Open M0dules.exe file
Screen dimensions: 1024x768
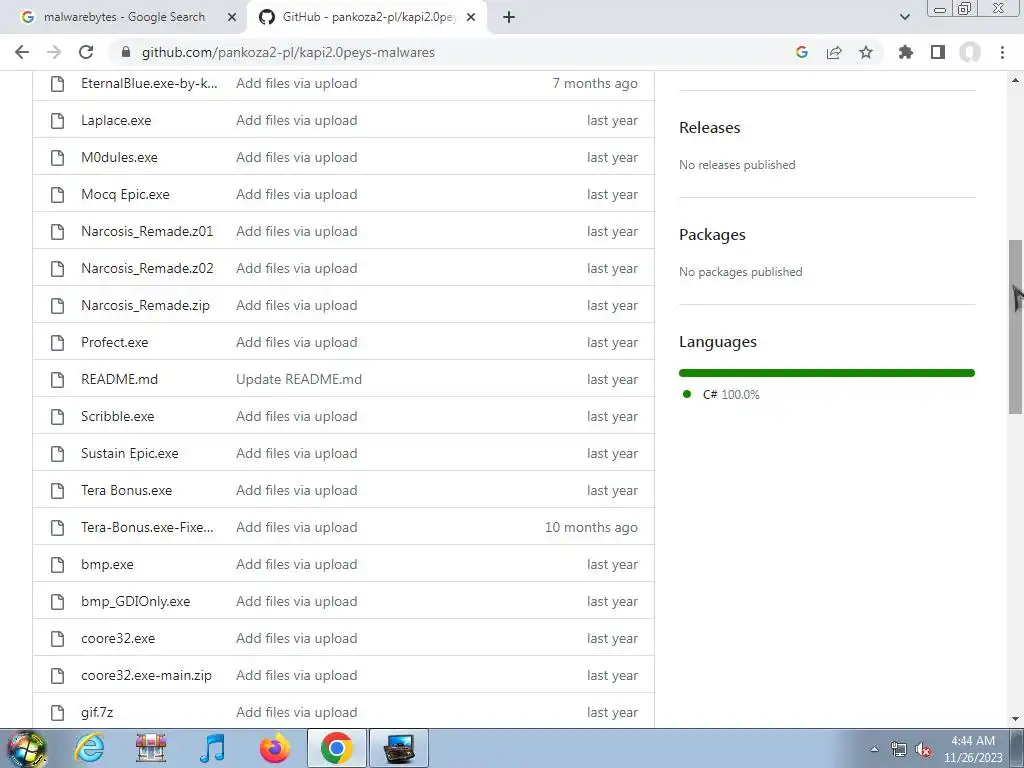120,157
